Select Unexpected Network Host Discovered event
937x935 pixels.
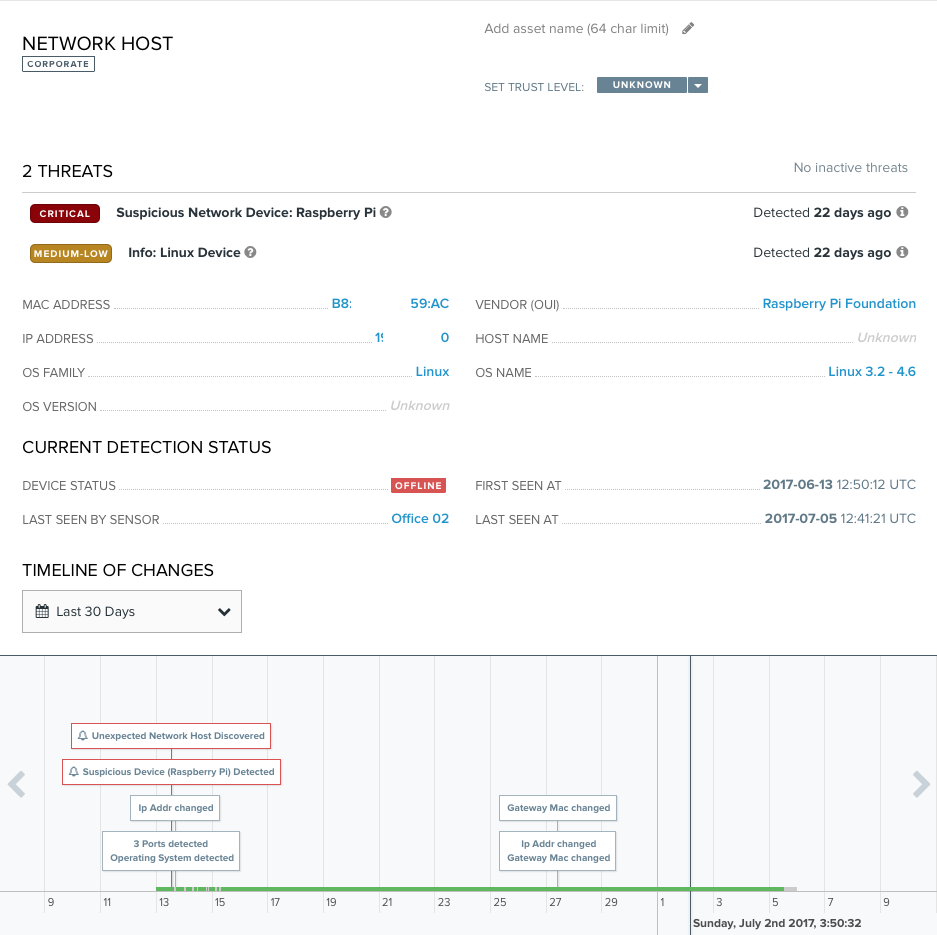(x=171, y=736)
